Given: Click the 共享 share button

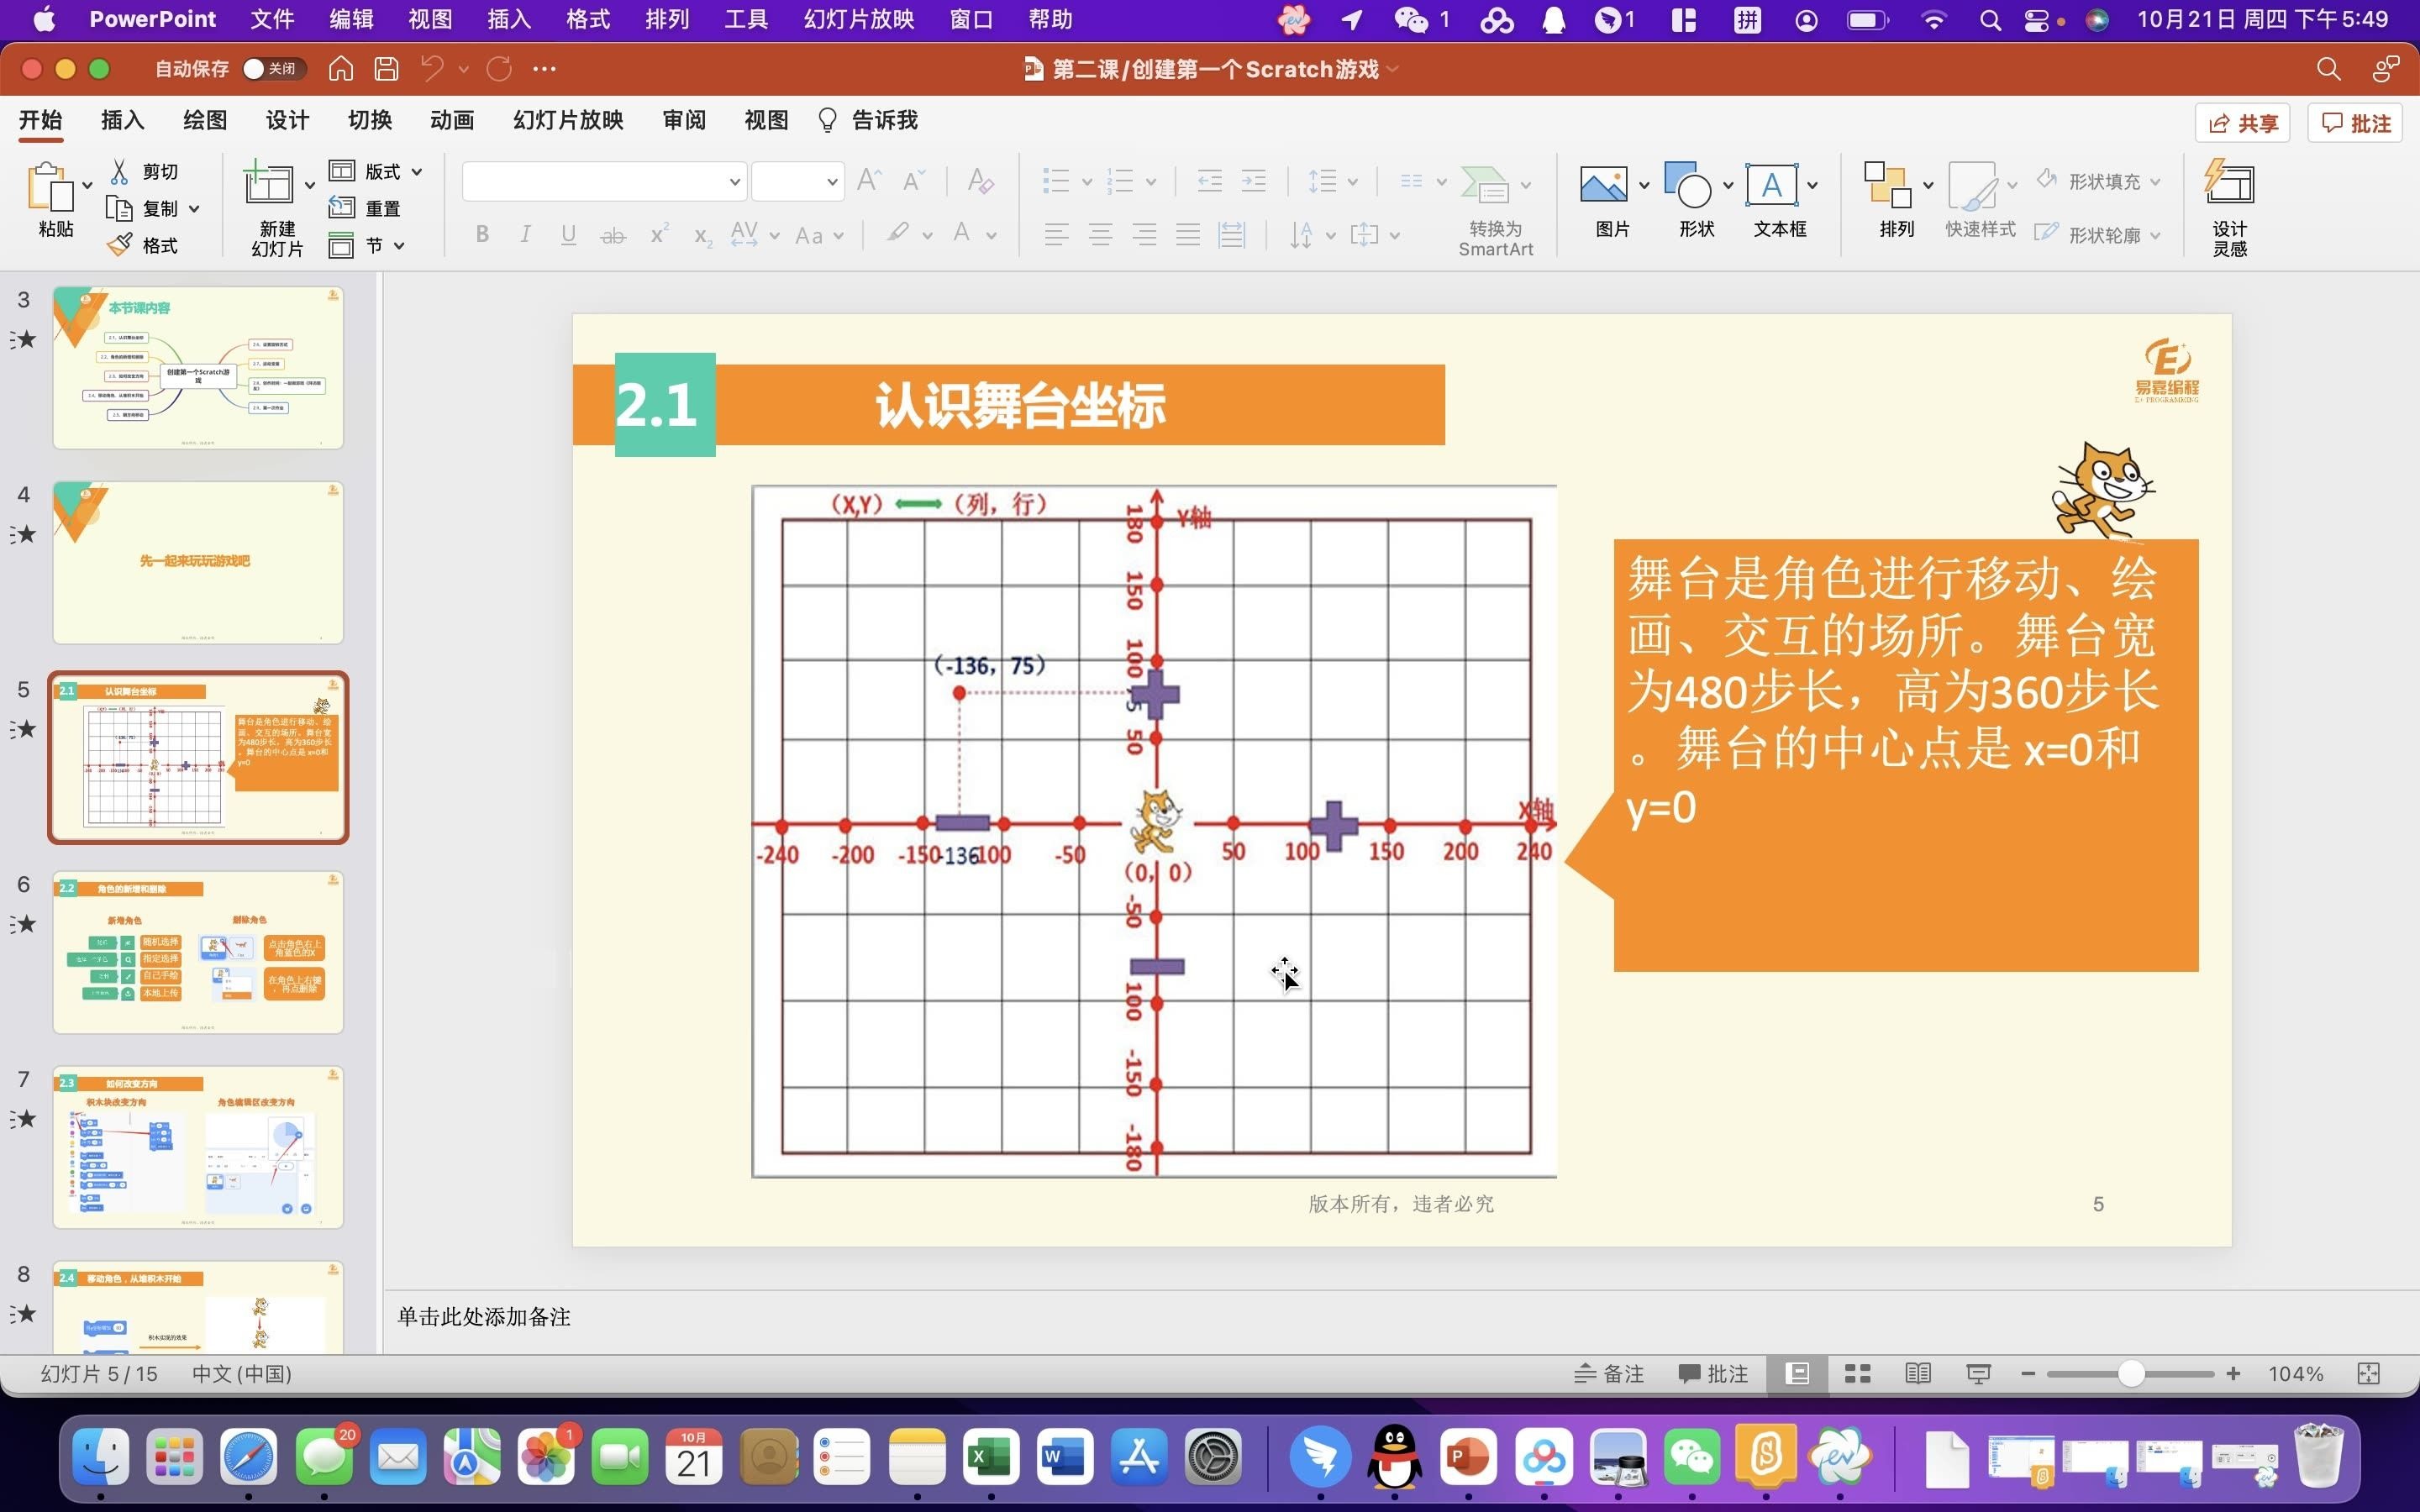Looking at the screenshot, I should [2242, 123].
